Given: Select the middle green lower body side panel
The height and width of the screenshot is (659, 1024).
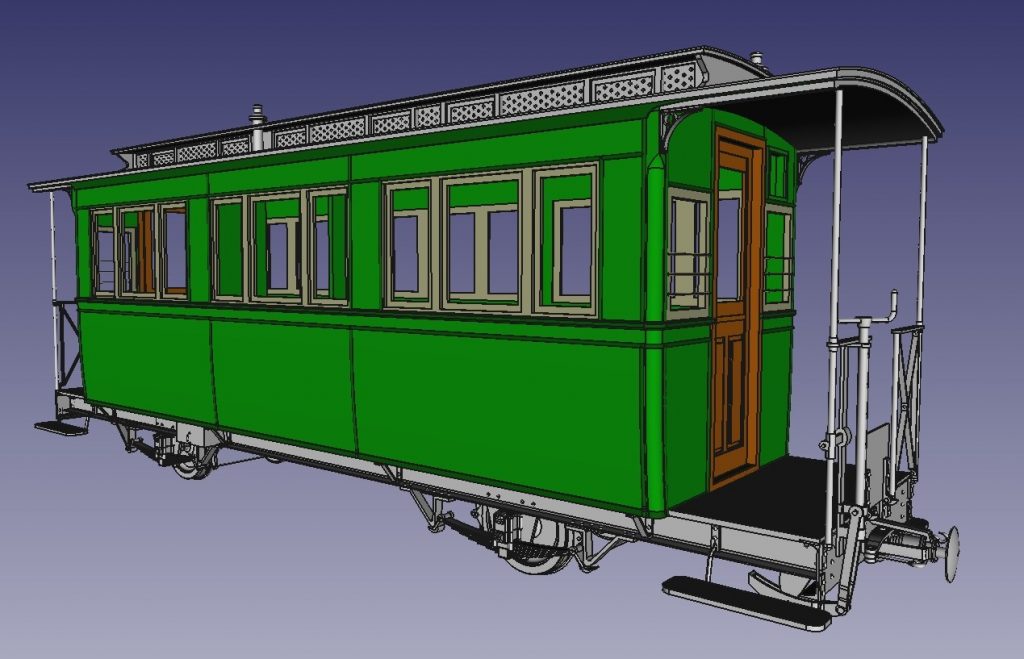Looking at the screenshot, I should coord(282,380).
